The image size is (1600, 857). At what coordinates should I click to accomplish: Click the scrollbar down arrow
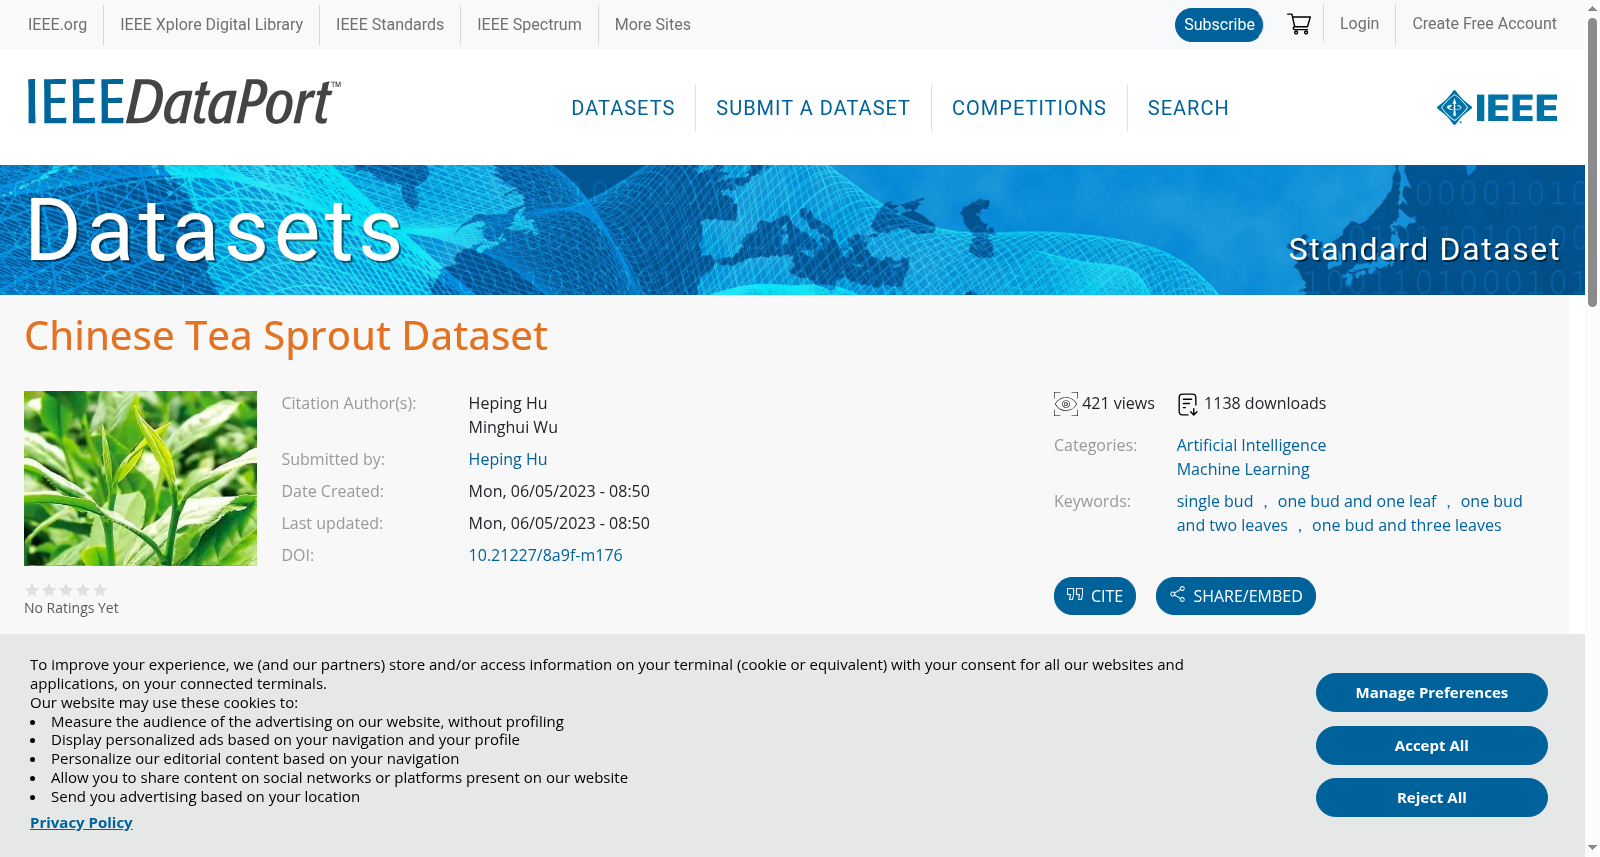[x=1592, y=848]
